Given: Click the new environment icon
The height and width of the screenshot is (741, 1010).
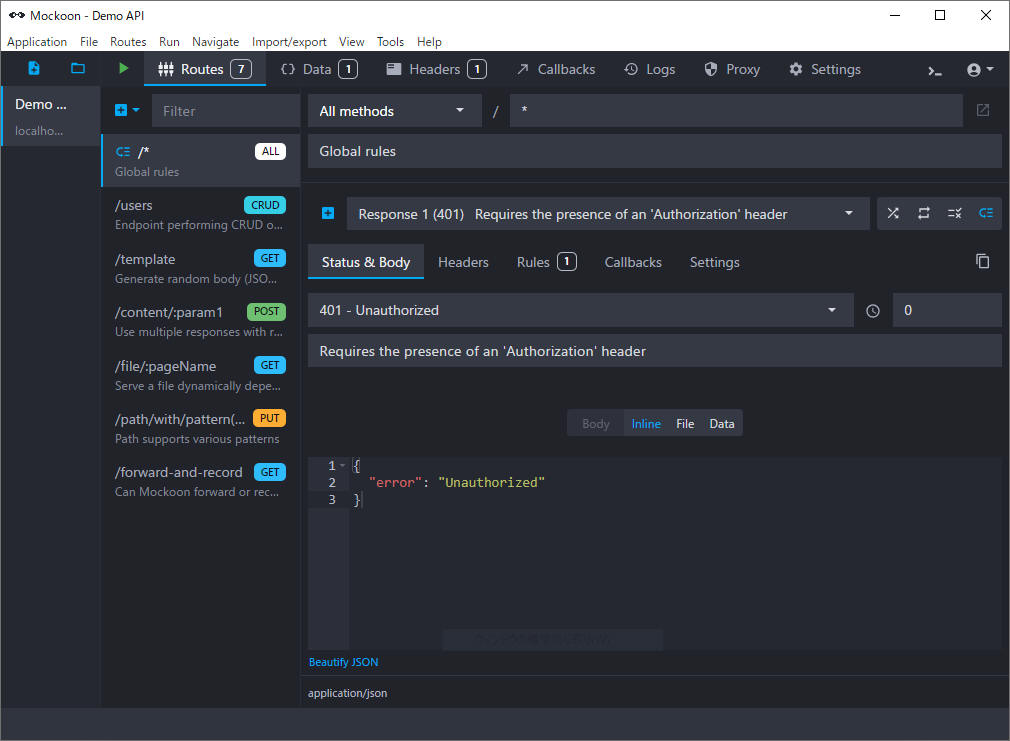Looking at the screenshot, I should tap(34, 69).
